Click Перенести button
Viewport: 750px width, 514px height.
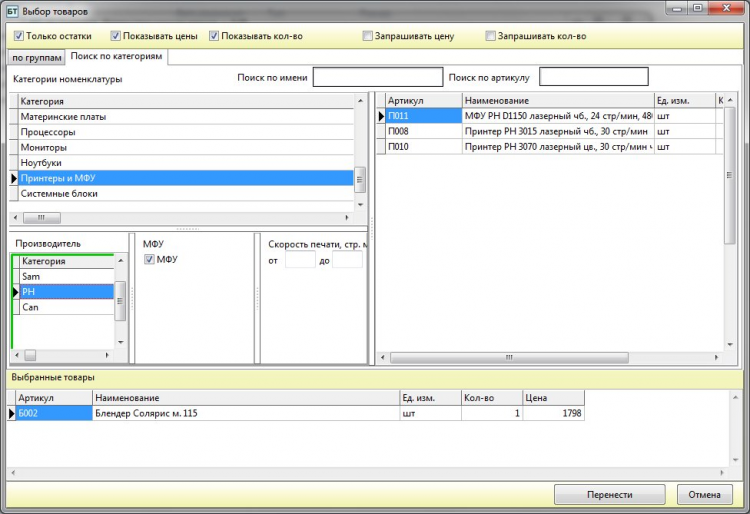click(609, 494)
